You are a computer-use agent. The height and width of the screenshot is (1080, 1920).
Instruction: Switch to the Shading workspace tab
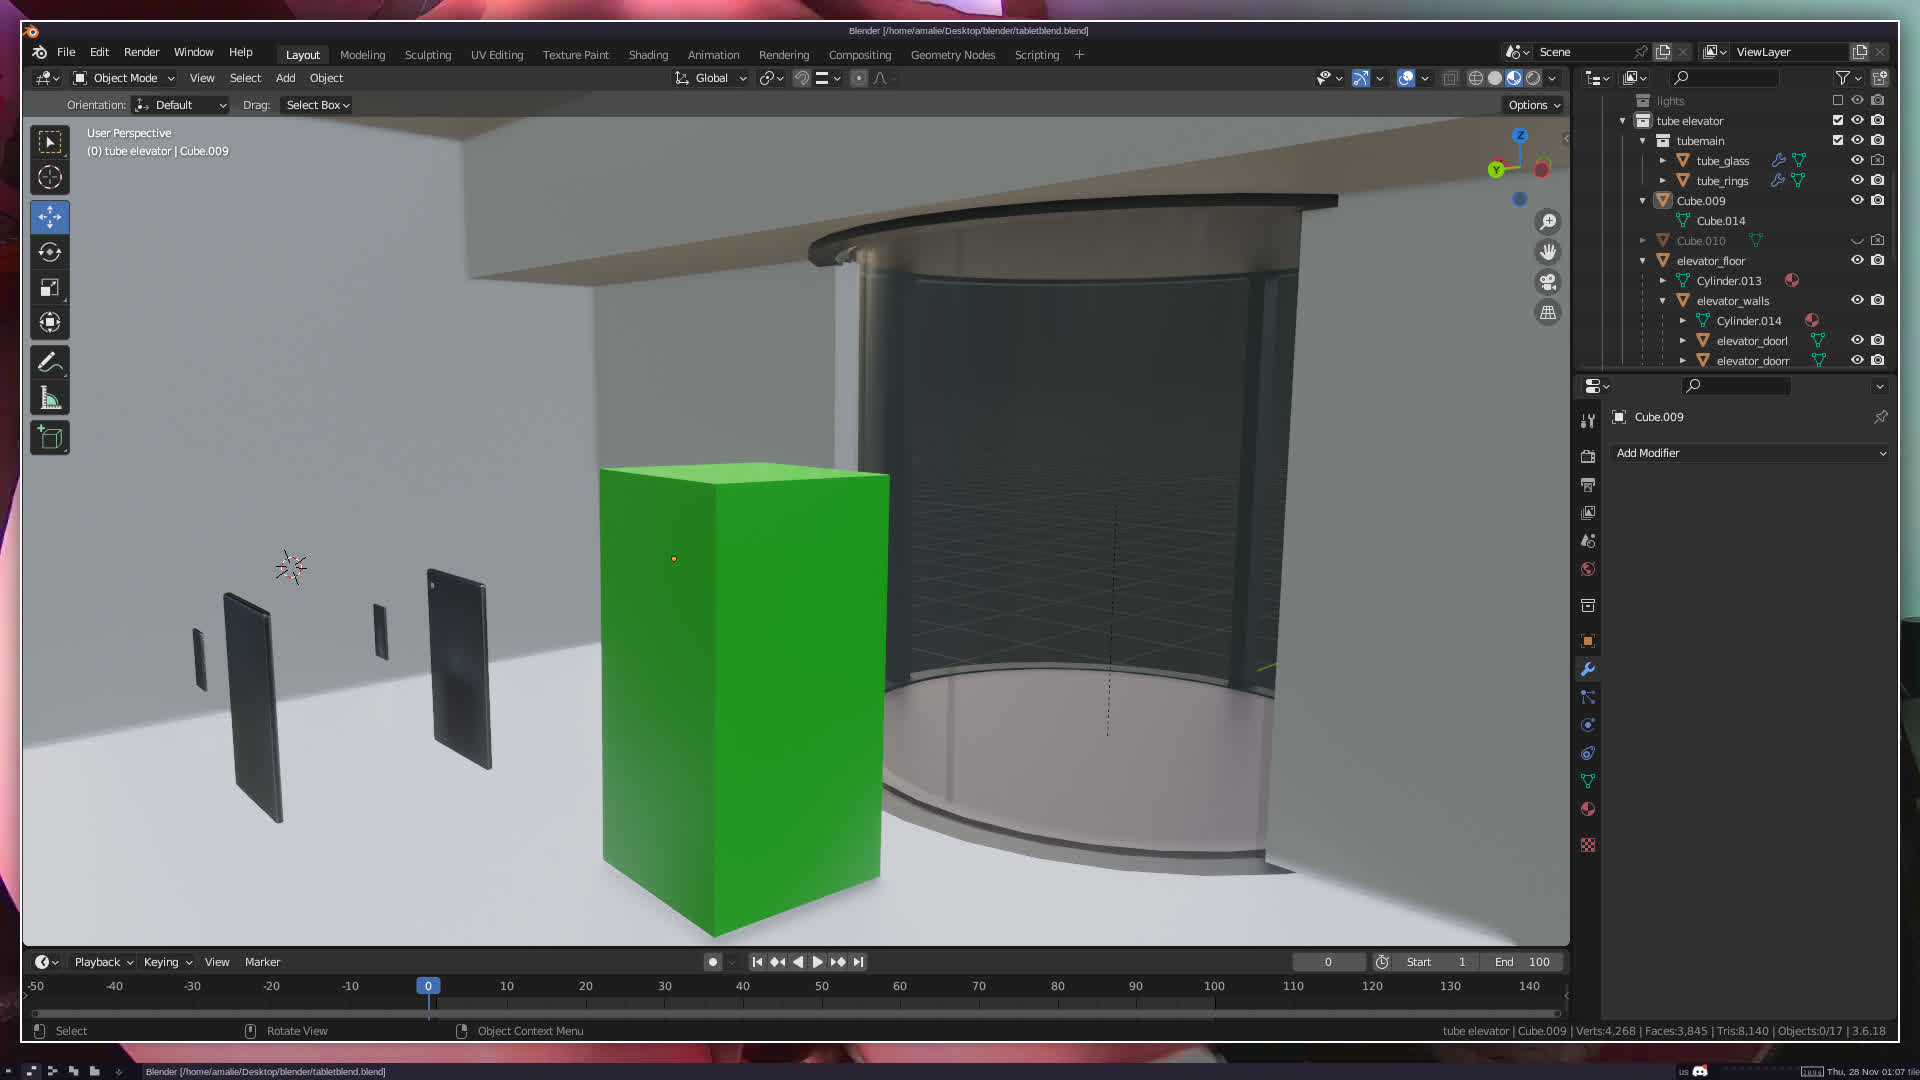click(648, 55)
